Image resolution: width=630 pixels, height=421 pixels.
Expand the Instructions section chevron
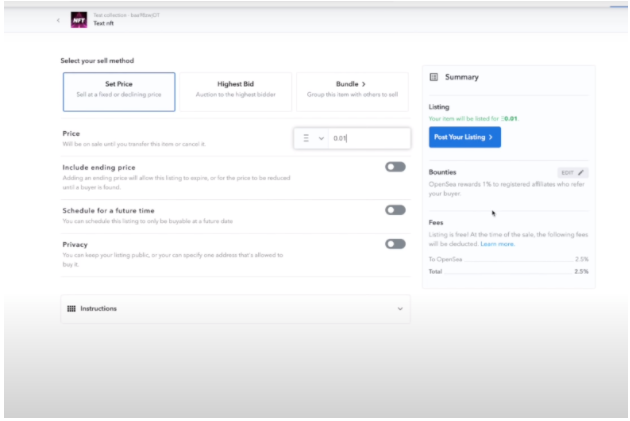400,309
